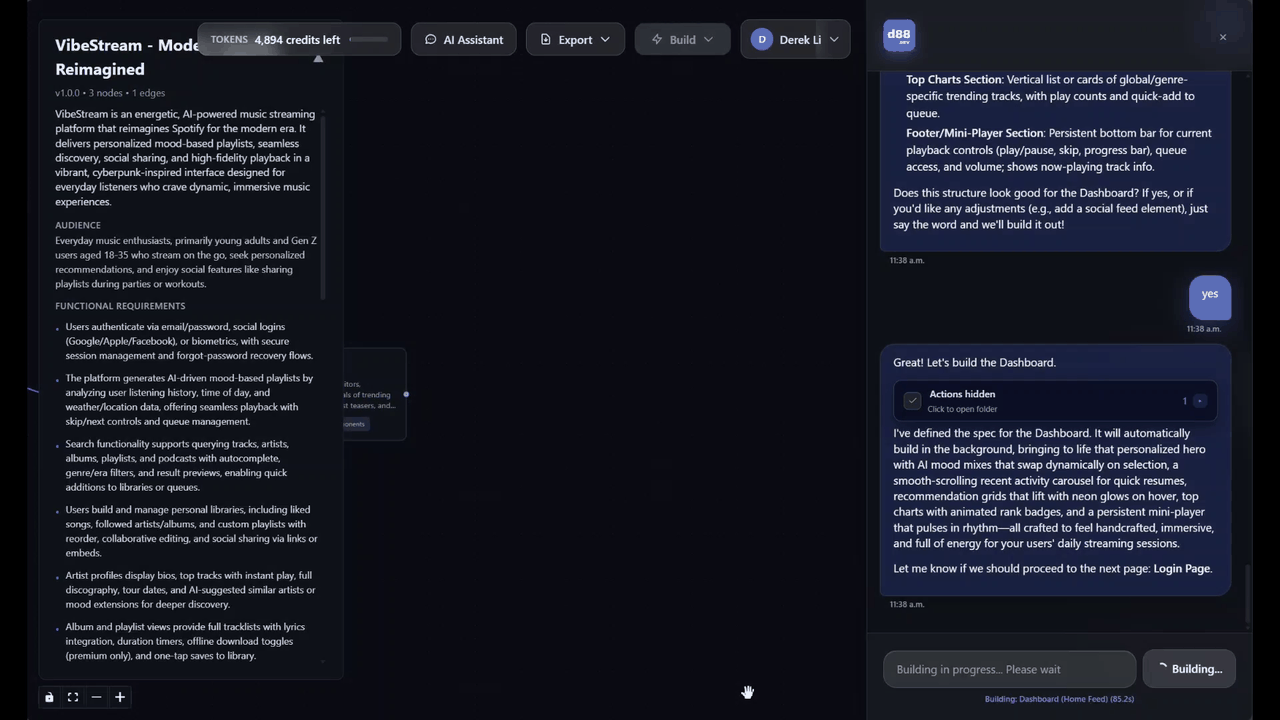Open the AI Assistant panel
The image size is (1280, 720).
tap(463, 39)
